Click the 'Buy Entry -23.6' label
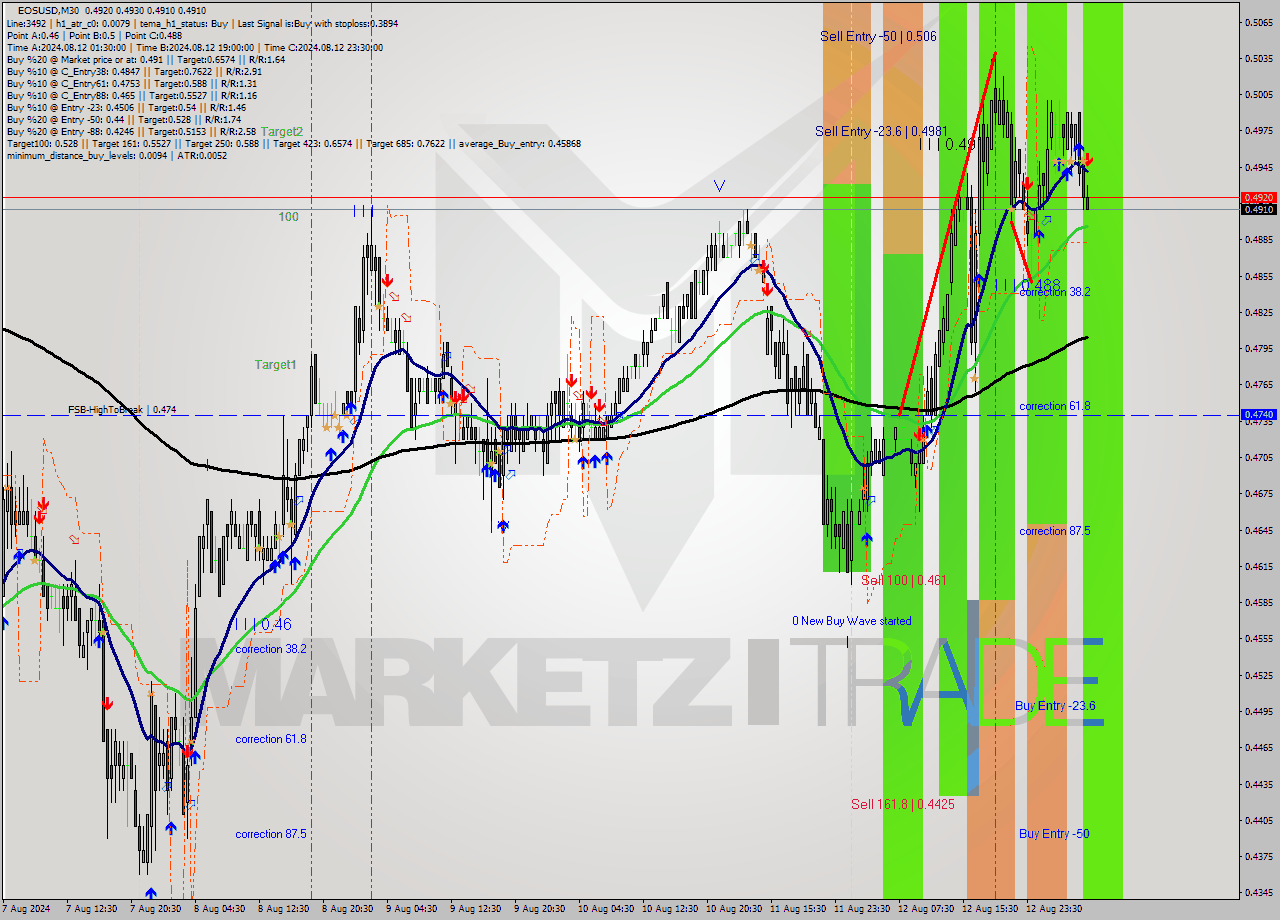Viewport: 1280px width, 920px height. (1055, 706)
